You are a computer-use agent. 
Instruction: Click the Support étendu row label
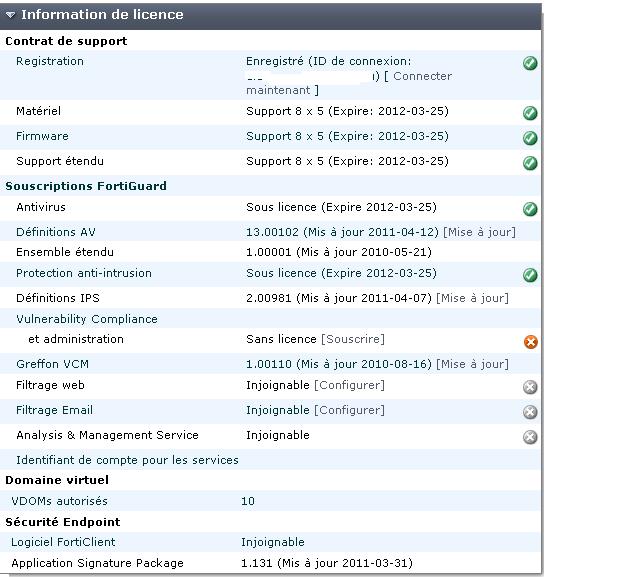tap(60, 161)
